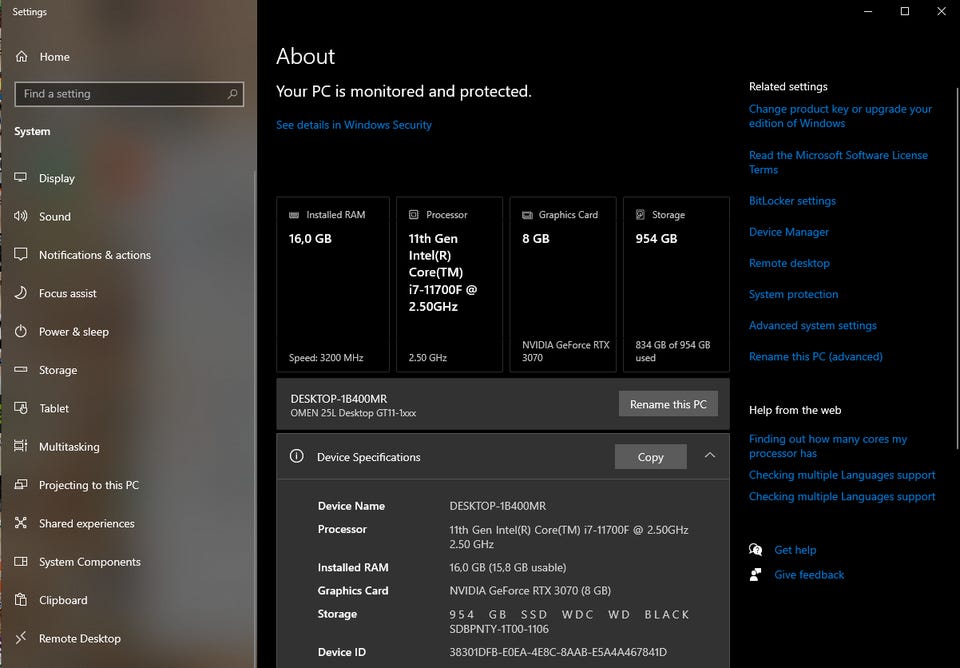
Task: Click the Storage card disk icon
Action: click(x=640, y=214)
